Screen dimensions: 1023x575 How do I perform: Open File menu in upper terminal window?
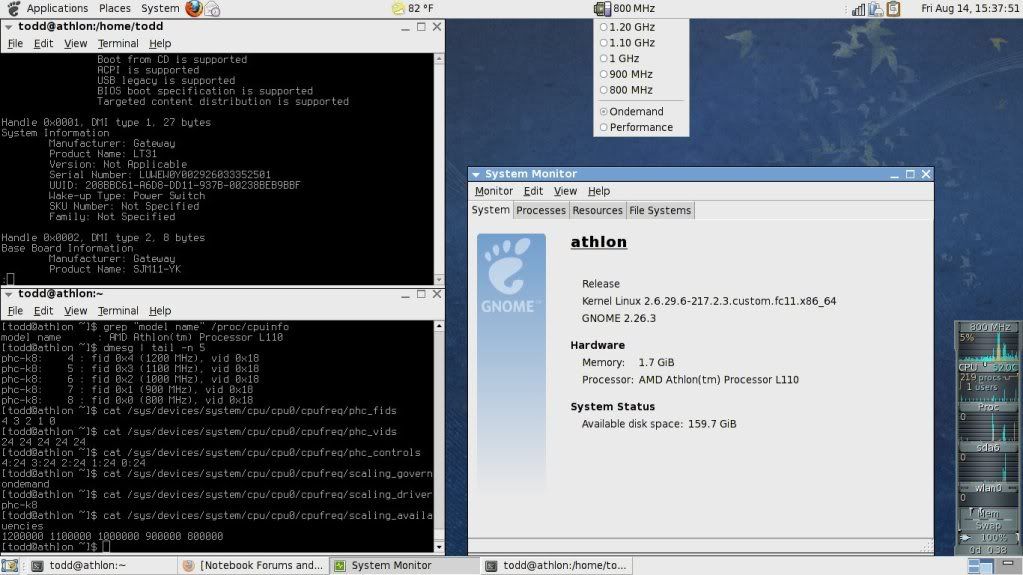pos(15,43)
